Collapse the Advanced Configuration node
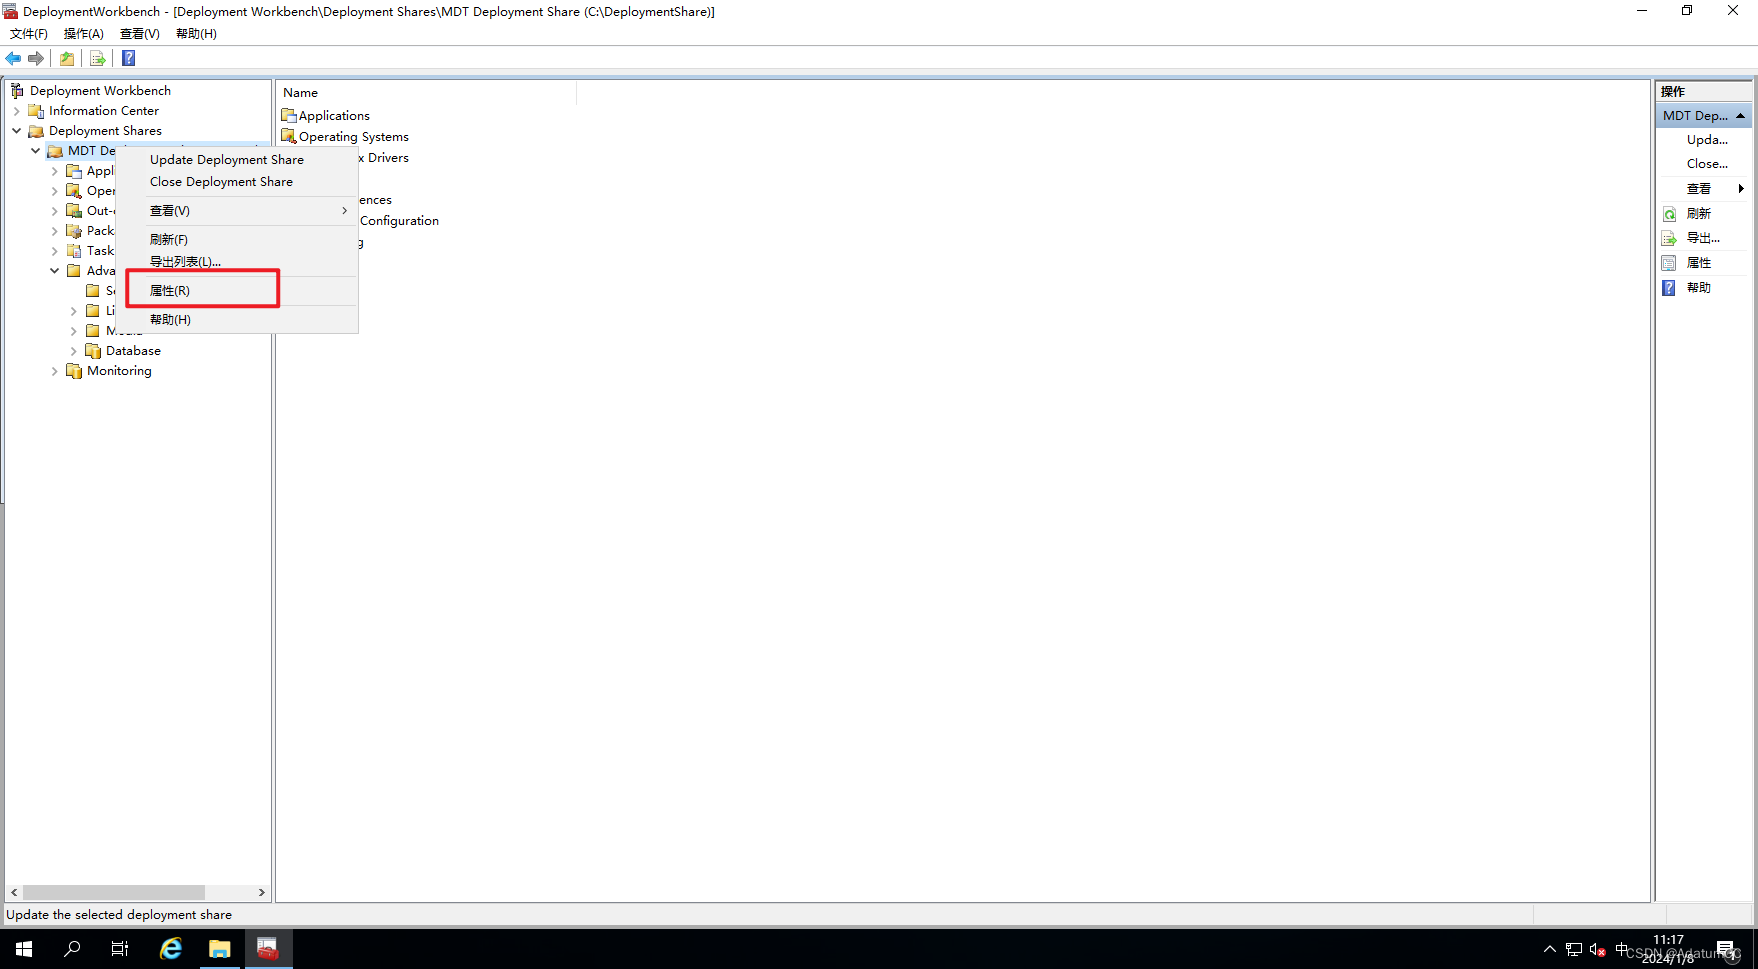The image size is (1758, 969). click(x=55, y=271)
